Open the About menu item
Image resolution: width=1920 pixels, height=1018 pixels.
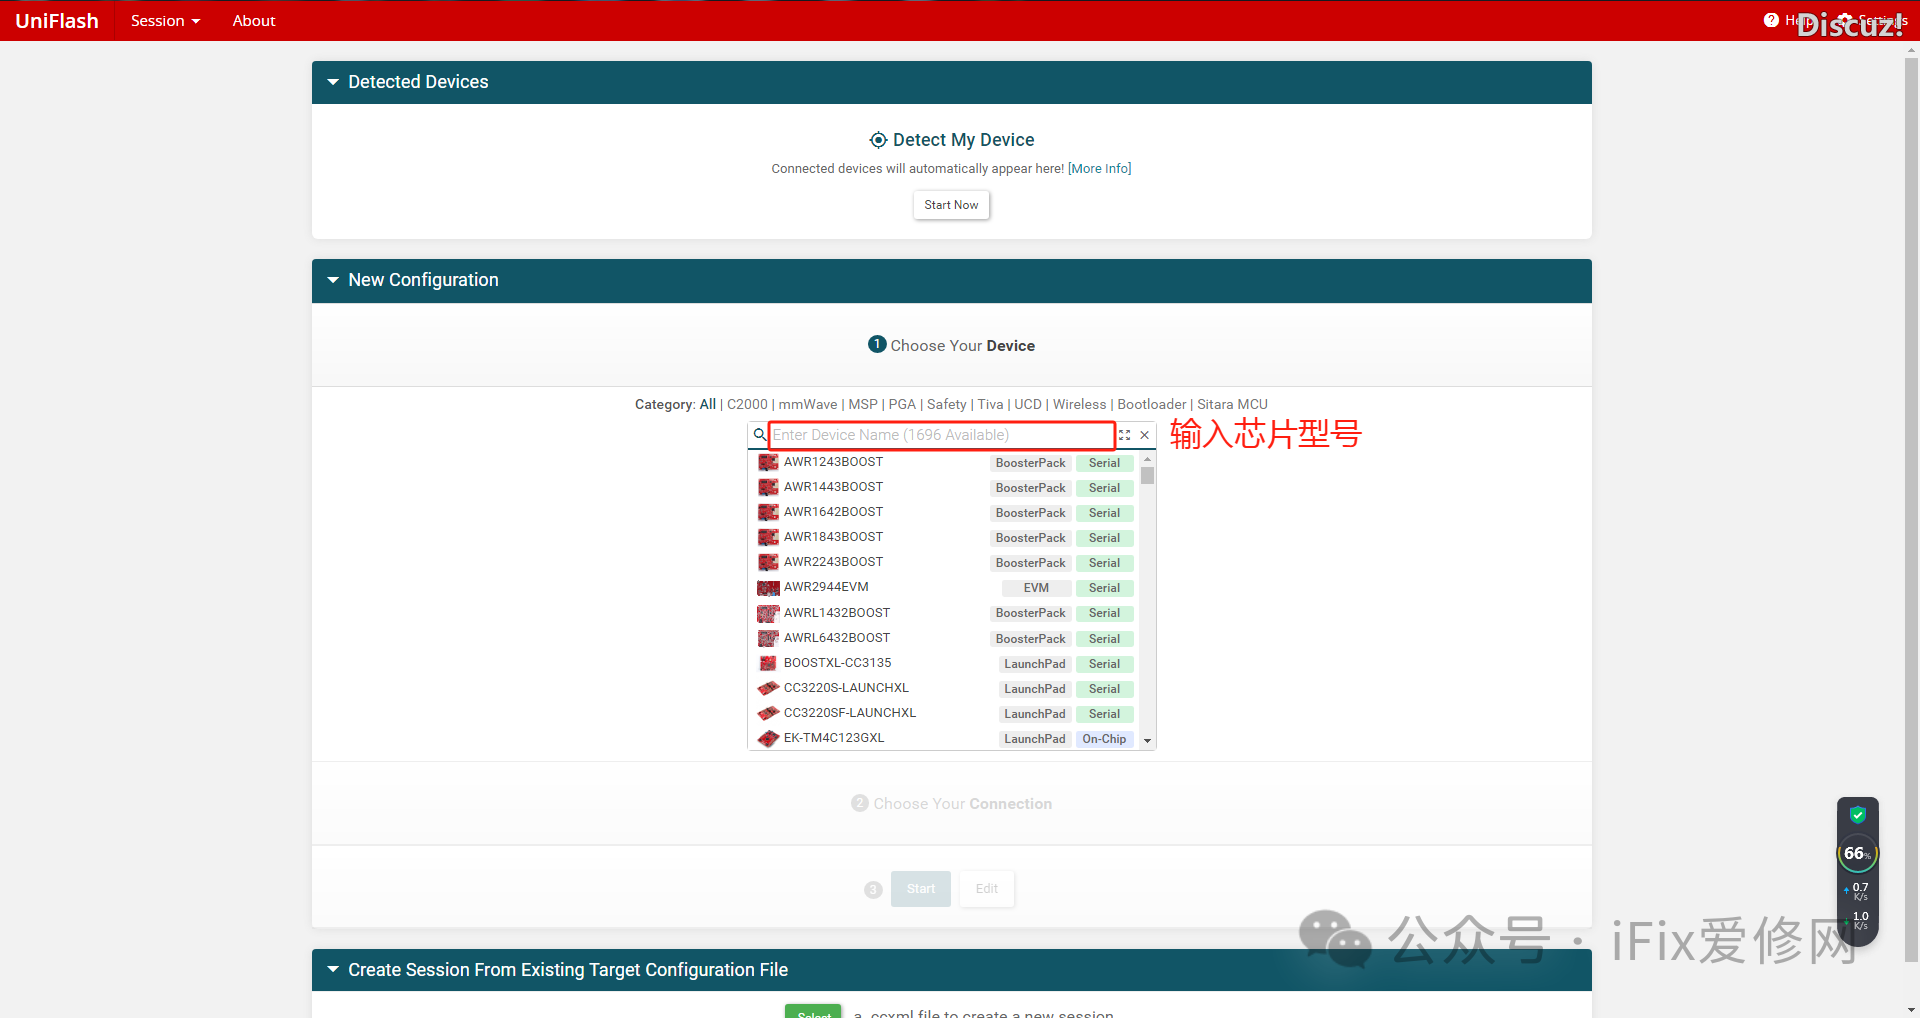point(254,21)
